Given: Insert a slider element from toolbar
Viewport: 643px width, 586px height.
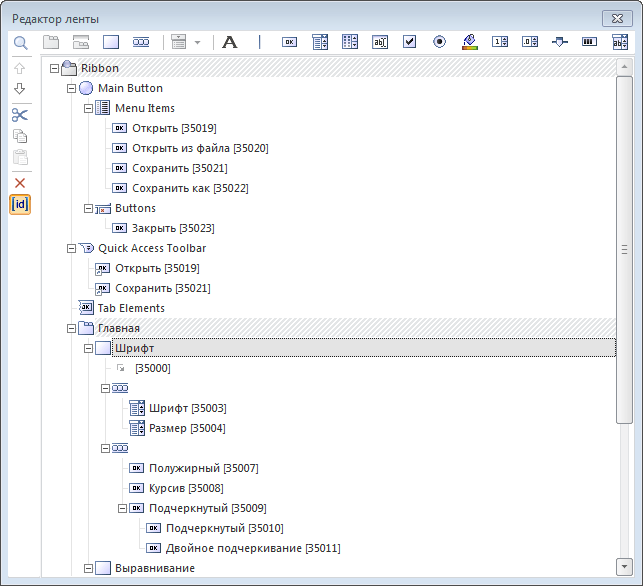Looking at the screenshot, I should (559, 42).
